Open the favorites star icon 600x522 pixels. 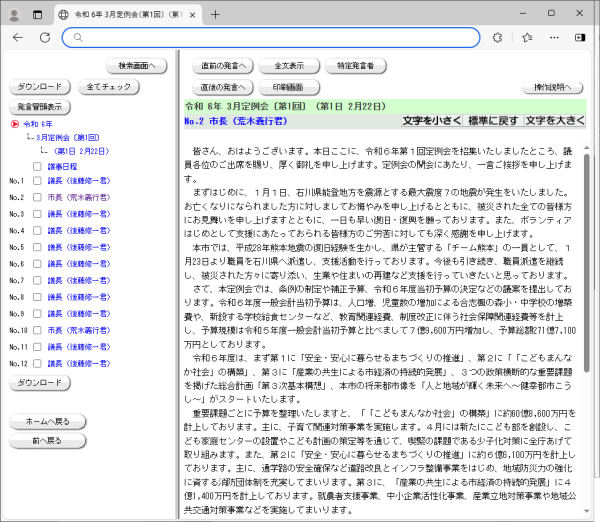[x=527, y=38]
